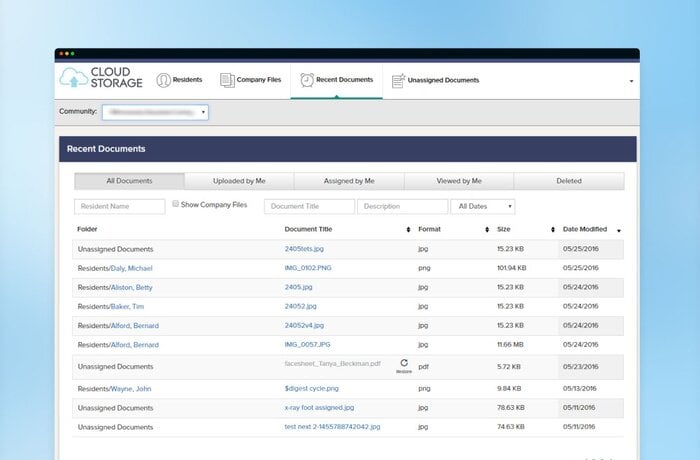Expand the All Dates filter
Image resolution: width=700 pixels, height=460 pixels.
[x=483, y=206]
